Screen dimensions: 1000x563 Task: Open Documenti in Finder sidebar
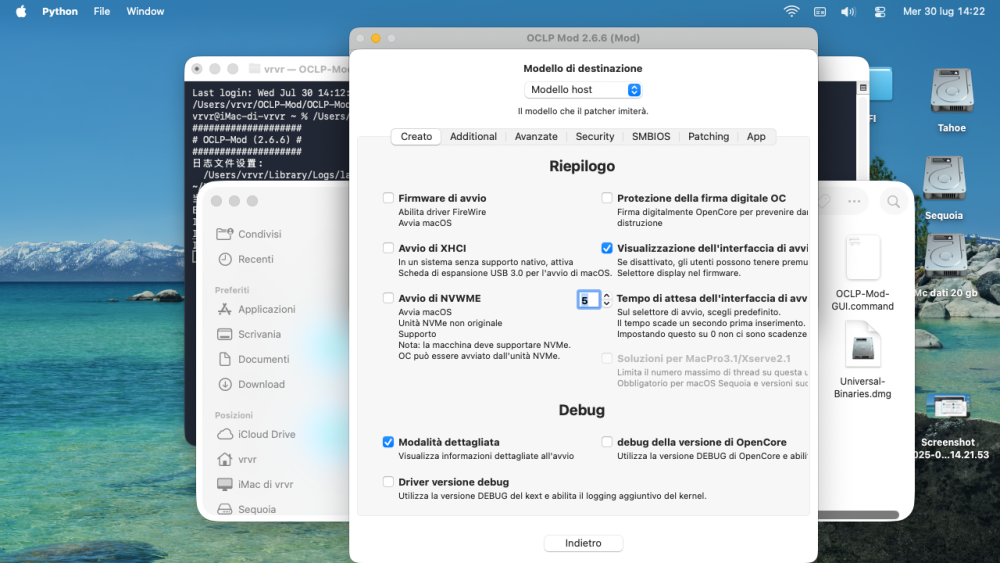pos(253,359)
